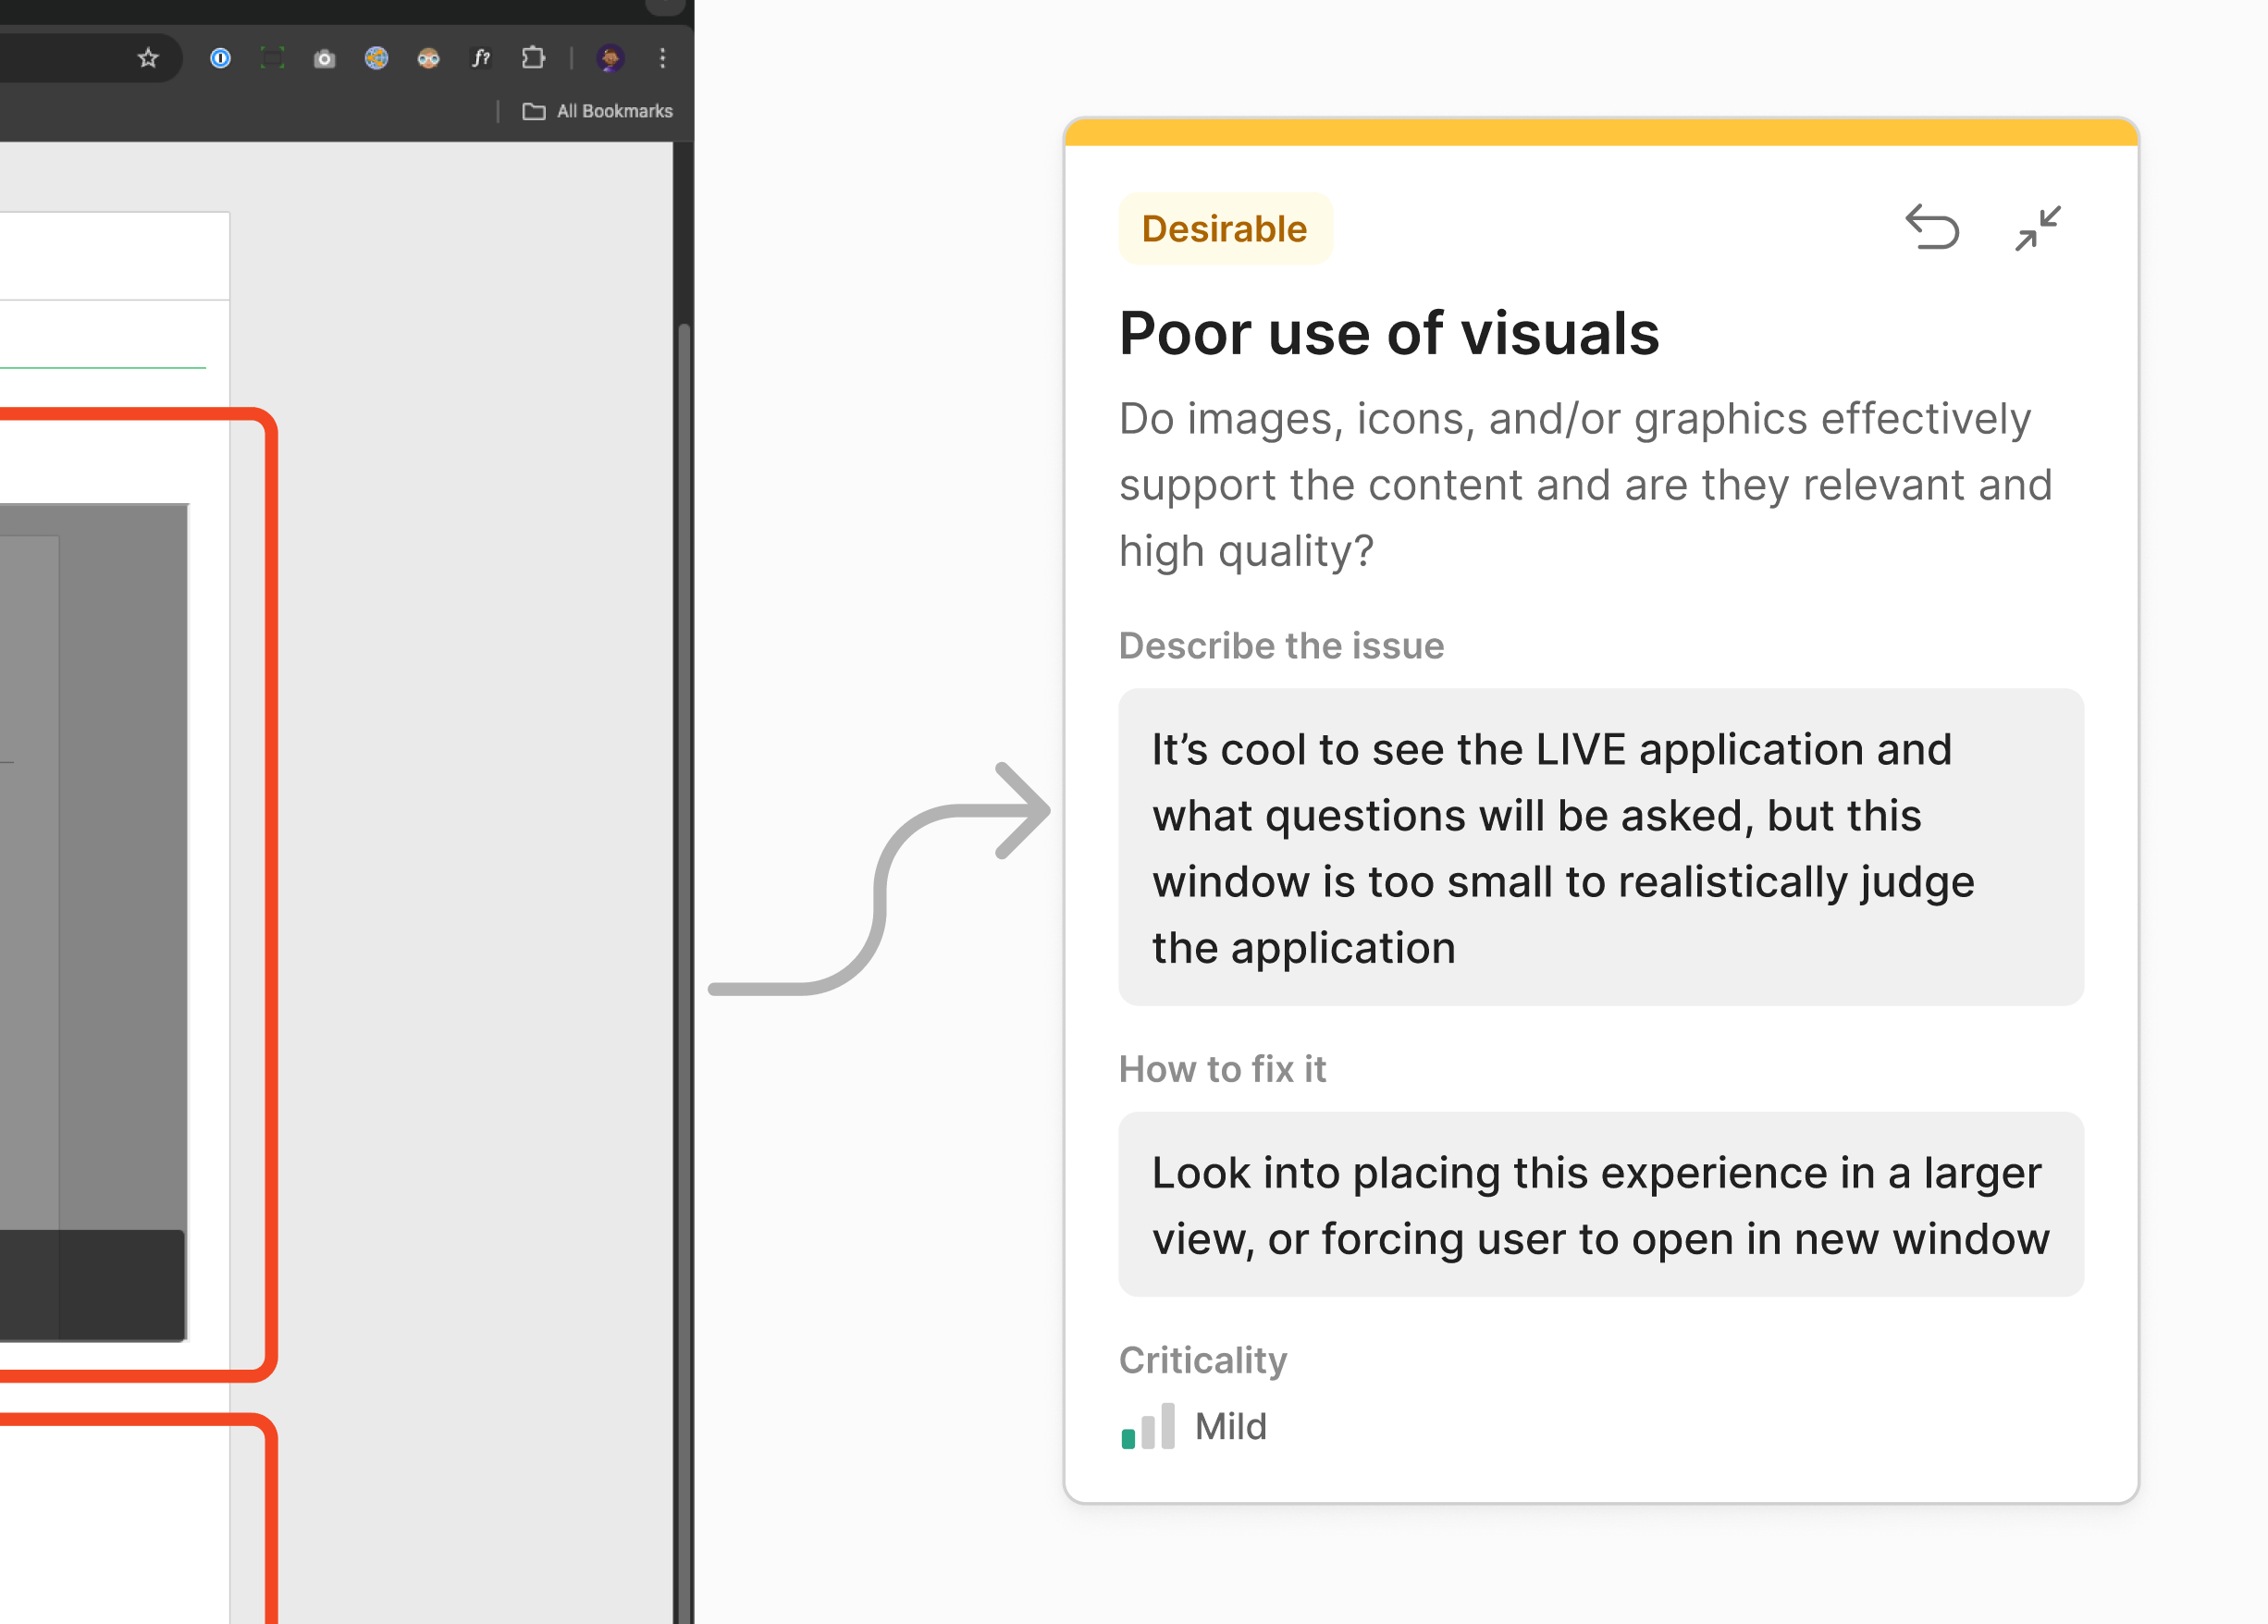2268x1624 pixels.
Task: Click the 'Poor use of visuals' heading
Action: tap(1389, 333)
